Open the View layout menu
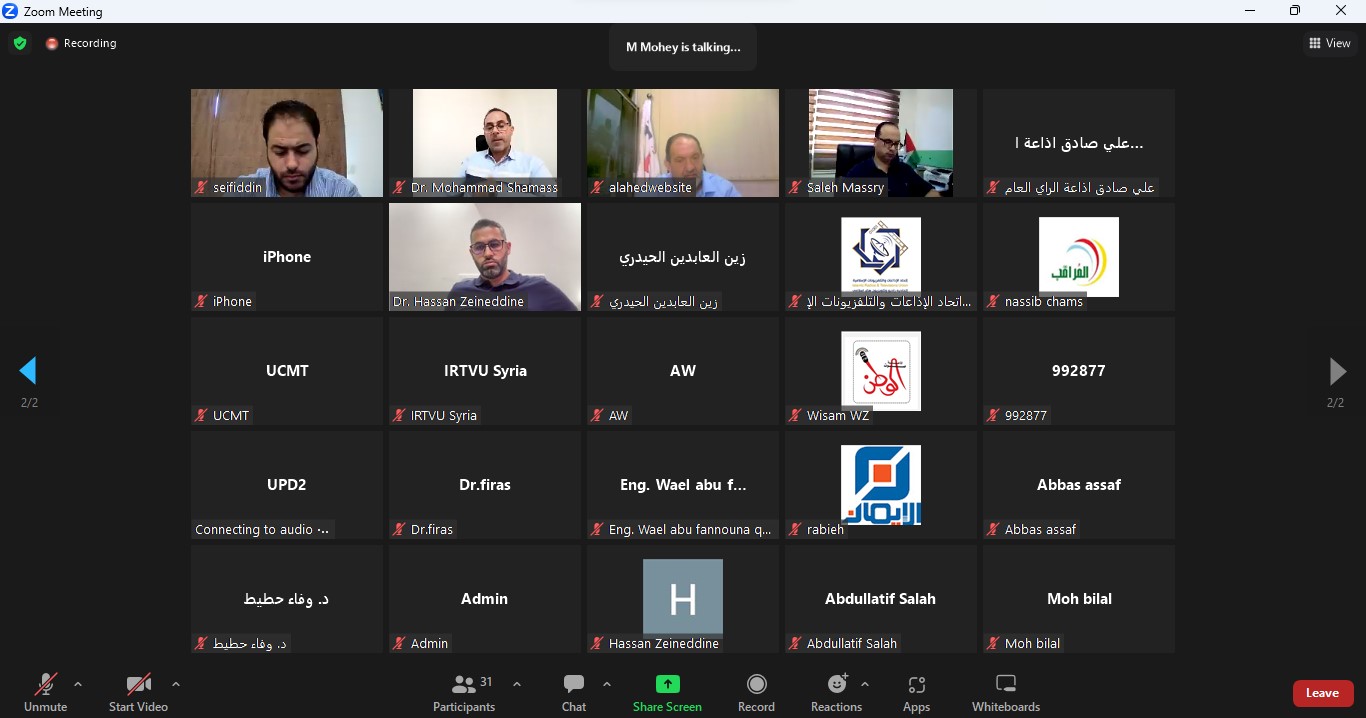The image size is (1366, 718). (1330, 43)
